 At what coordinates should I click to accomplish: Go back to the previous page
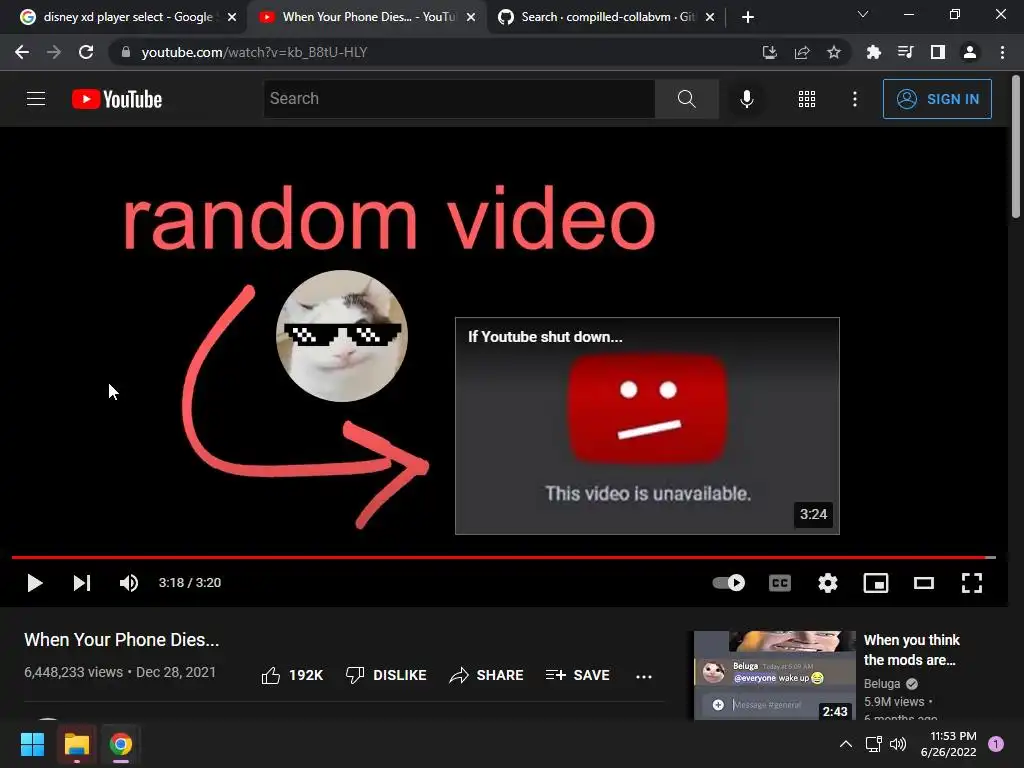click(x=22, y=52)
